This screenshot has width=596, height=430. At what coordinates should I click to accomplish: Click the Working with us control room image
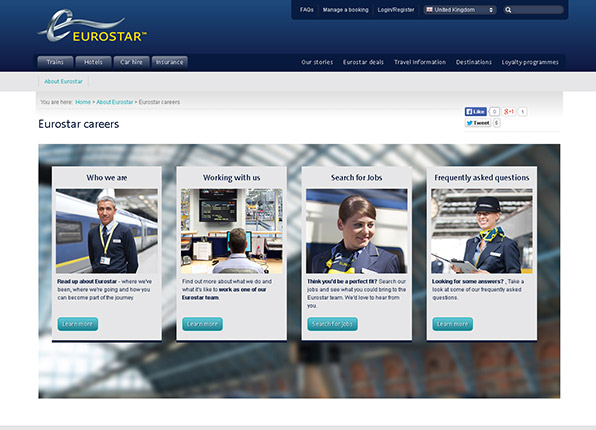pyautogui.click(x=231, y=231)
